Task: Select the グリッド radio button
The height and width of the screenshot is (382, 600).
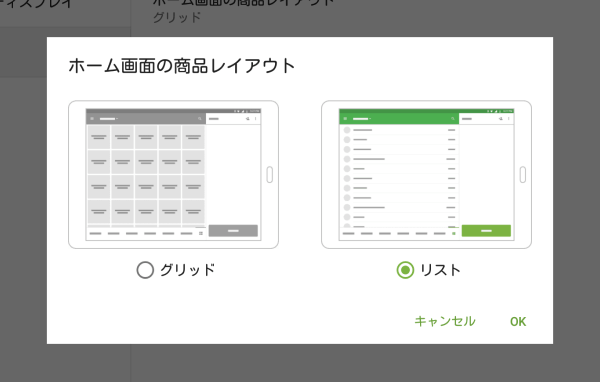Action: click(145, 270)
